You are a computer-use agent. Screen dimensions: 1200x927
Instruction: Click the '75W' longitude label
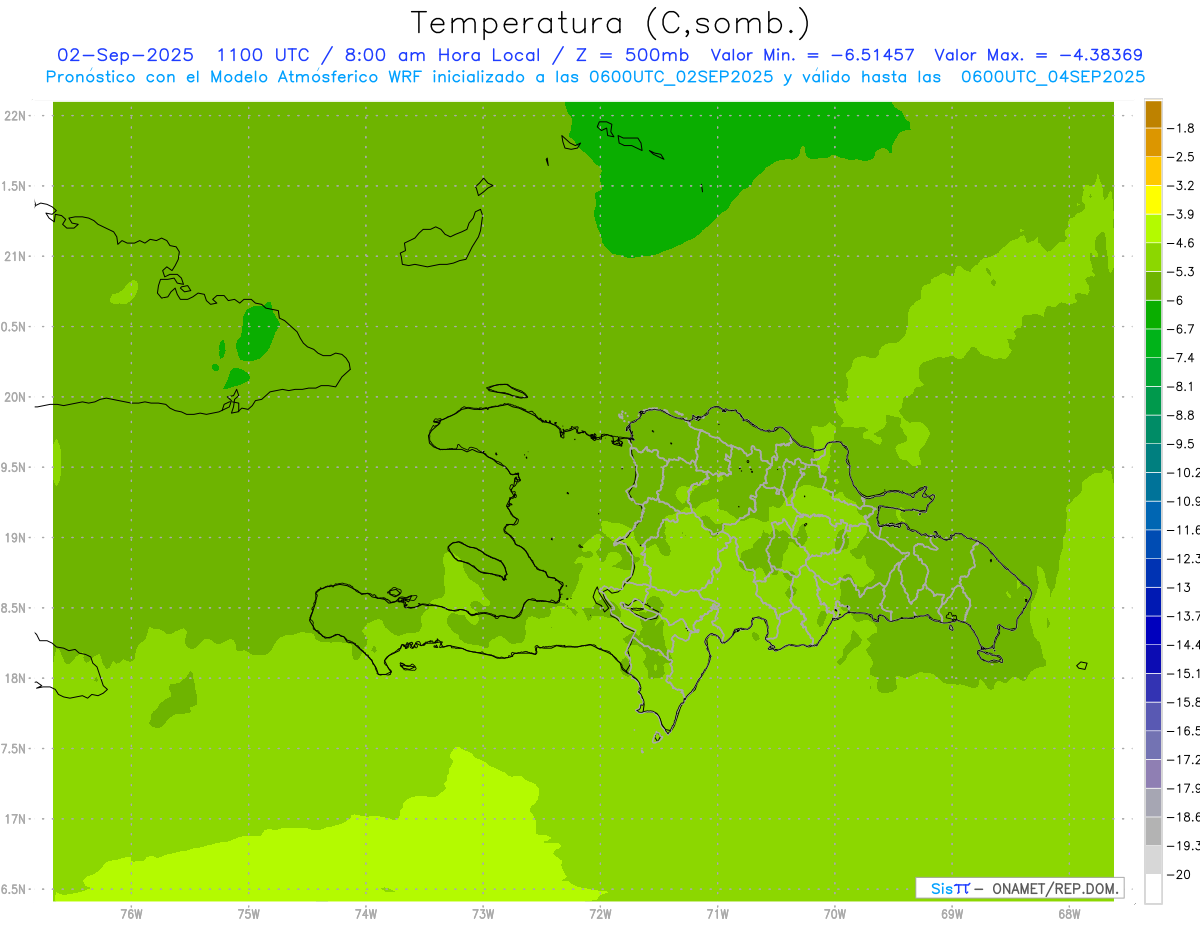coord(249,913)
